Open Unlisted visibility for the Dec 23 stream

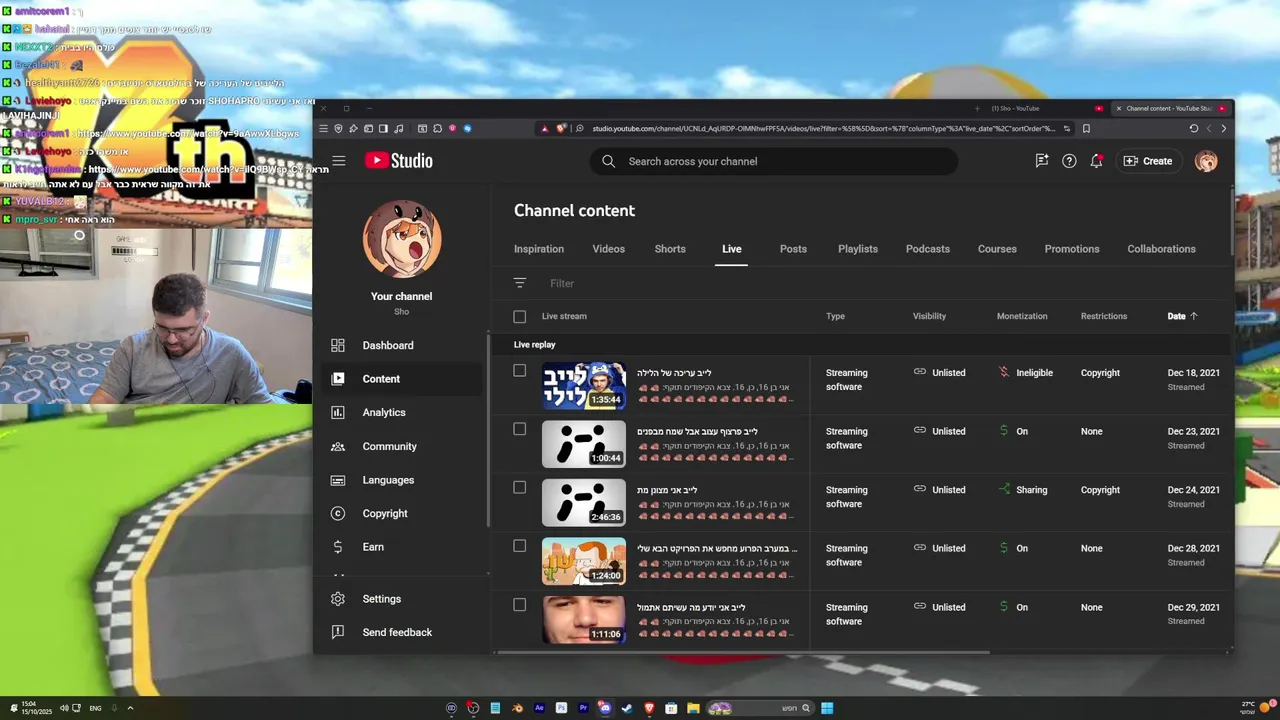[x=940, y=431]
